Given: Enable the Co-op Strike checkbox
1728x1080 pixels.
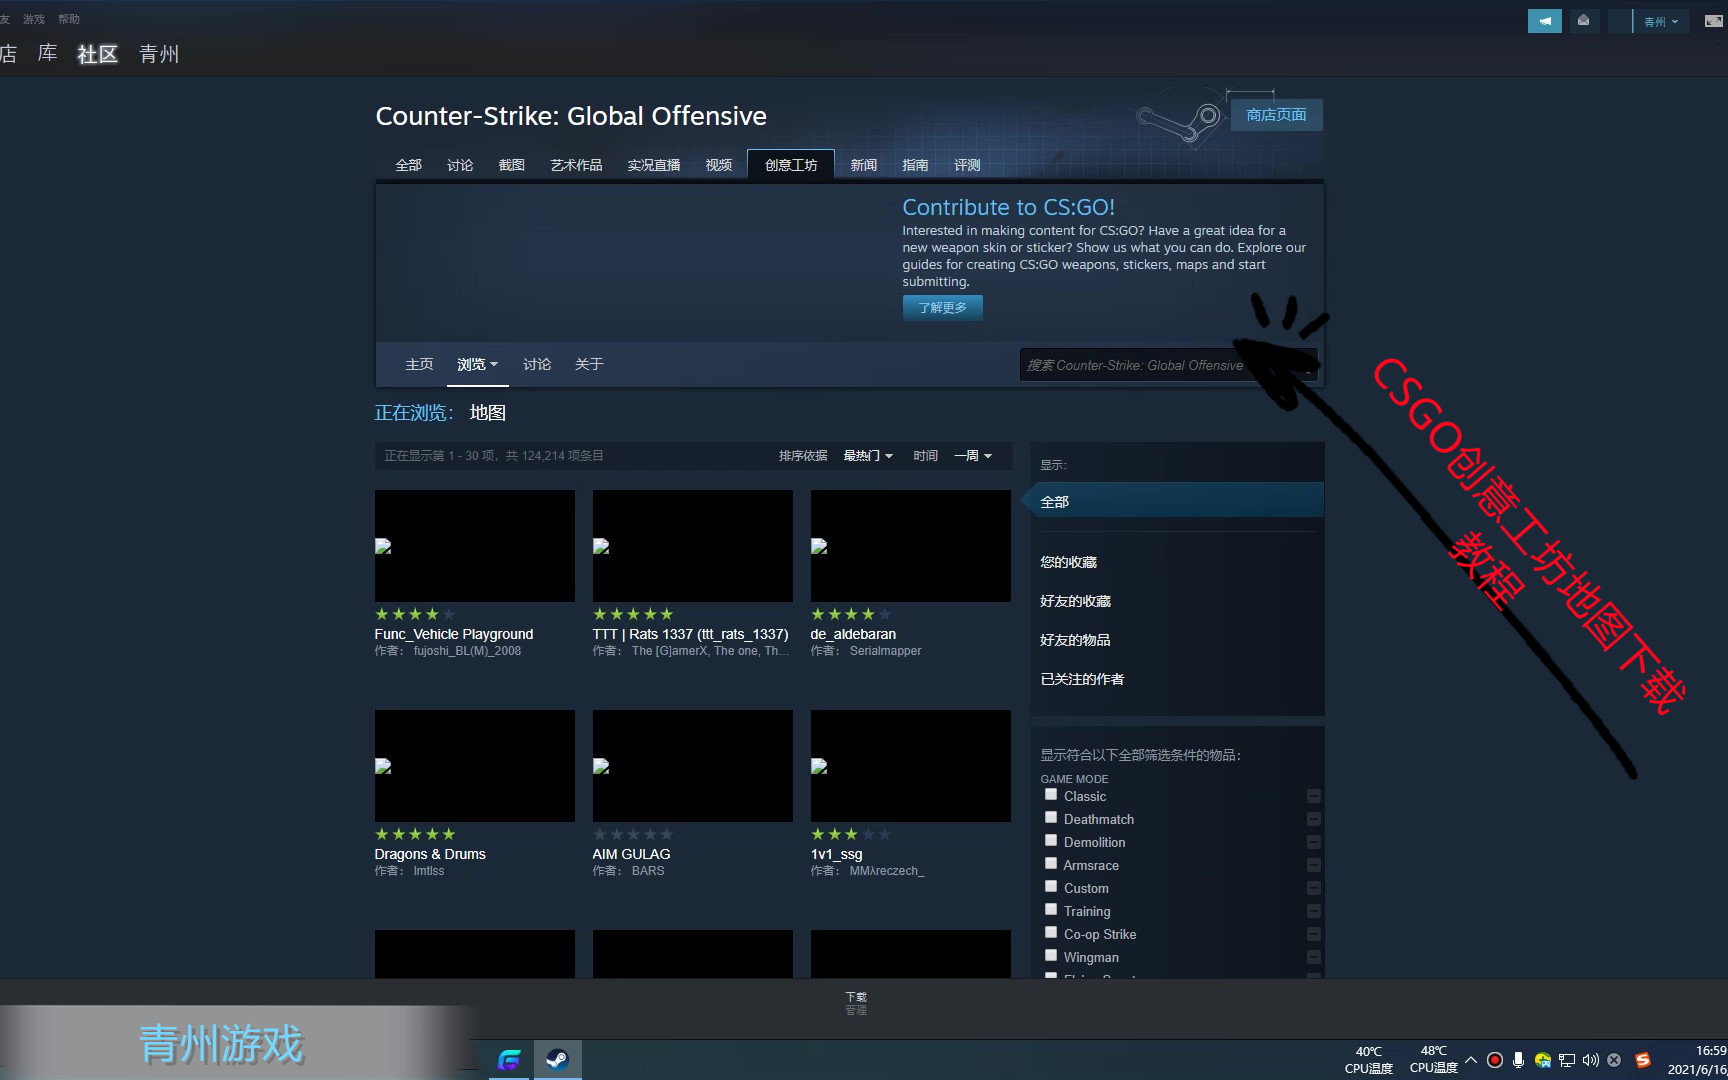Looking at the screenshot, I should [x=1051, y=932].
